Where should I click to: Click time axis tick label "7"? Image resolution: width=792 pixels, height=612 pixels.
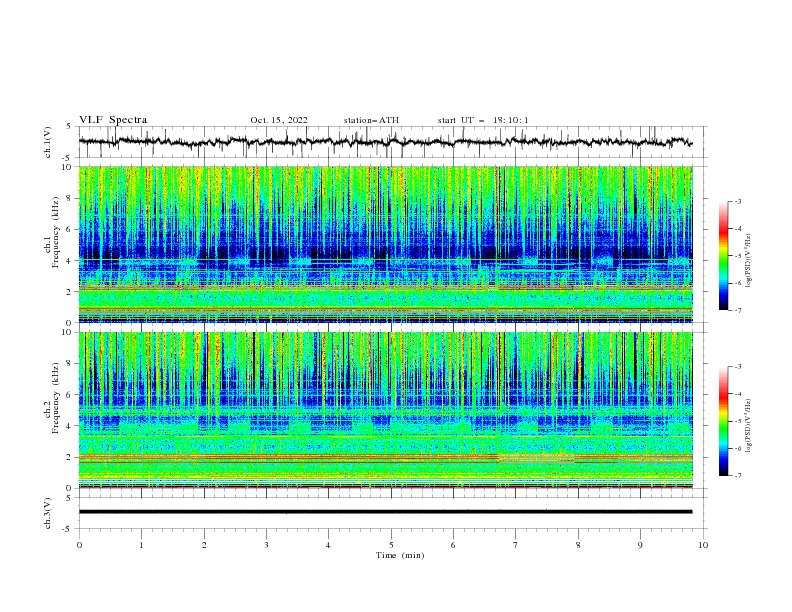click(x=516, y=545)
